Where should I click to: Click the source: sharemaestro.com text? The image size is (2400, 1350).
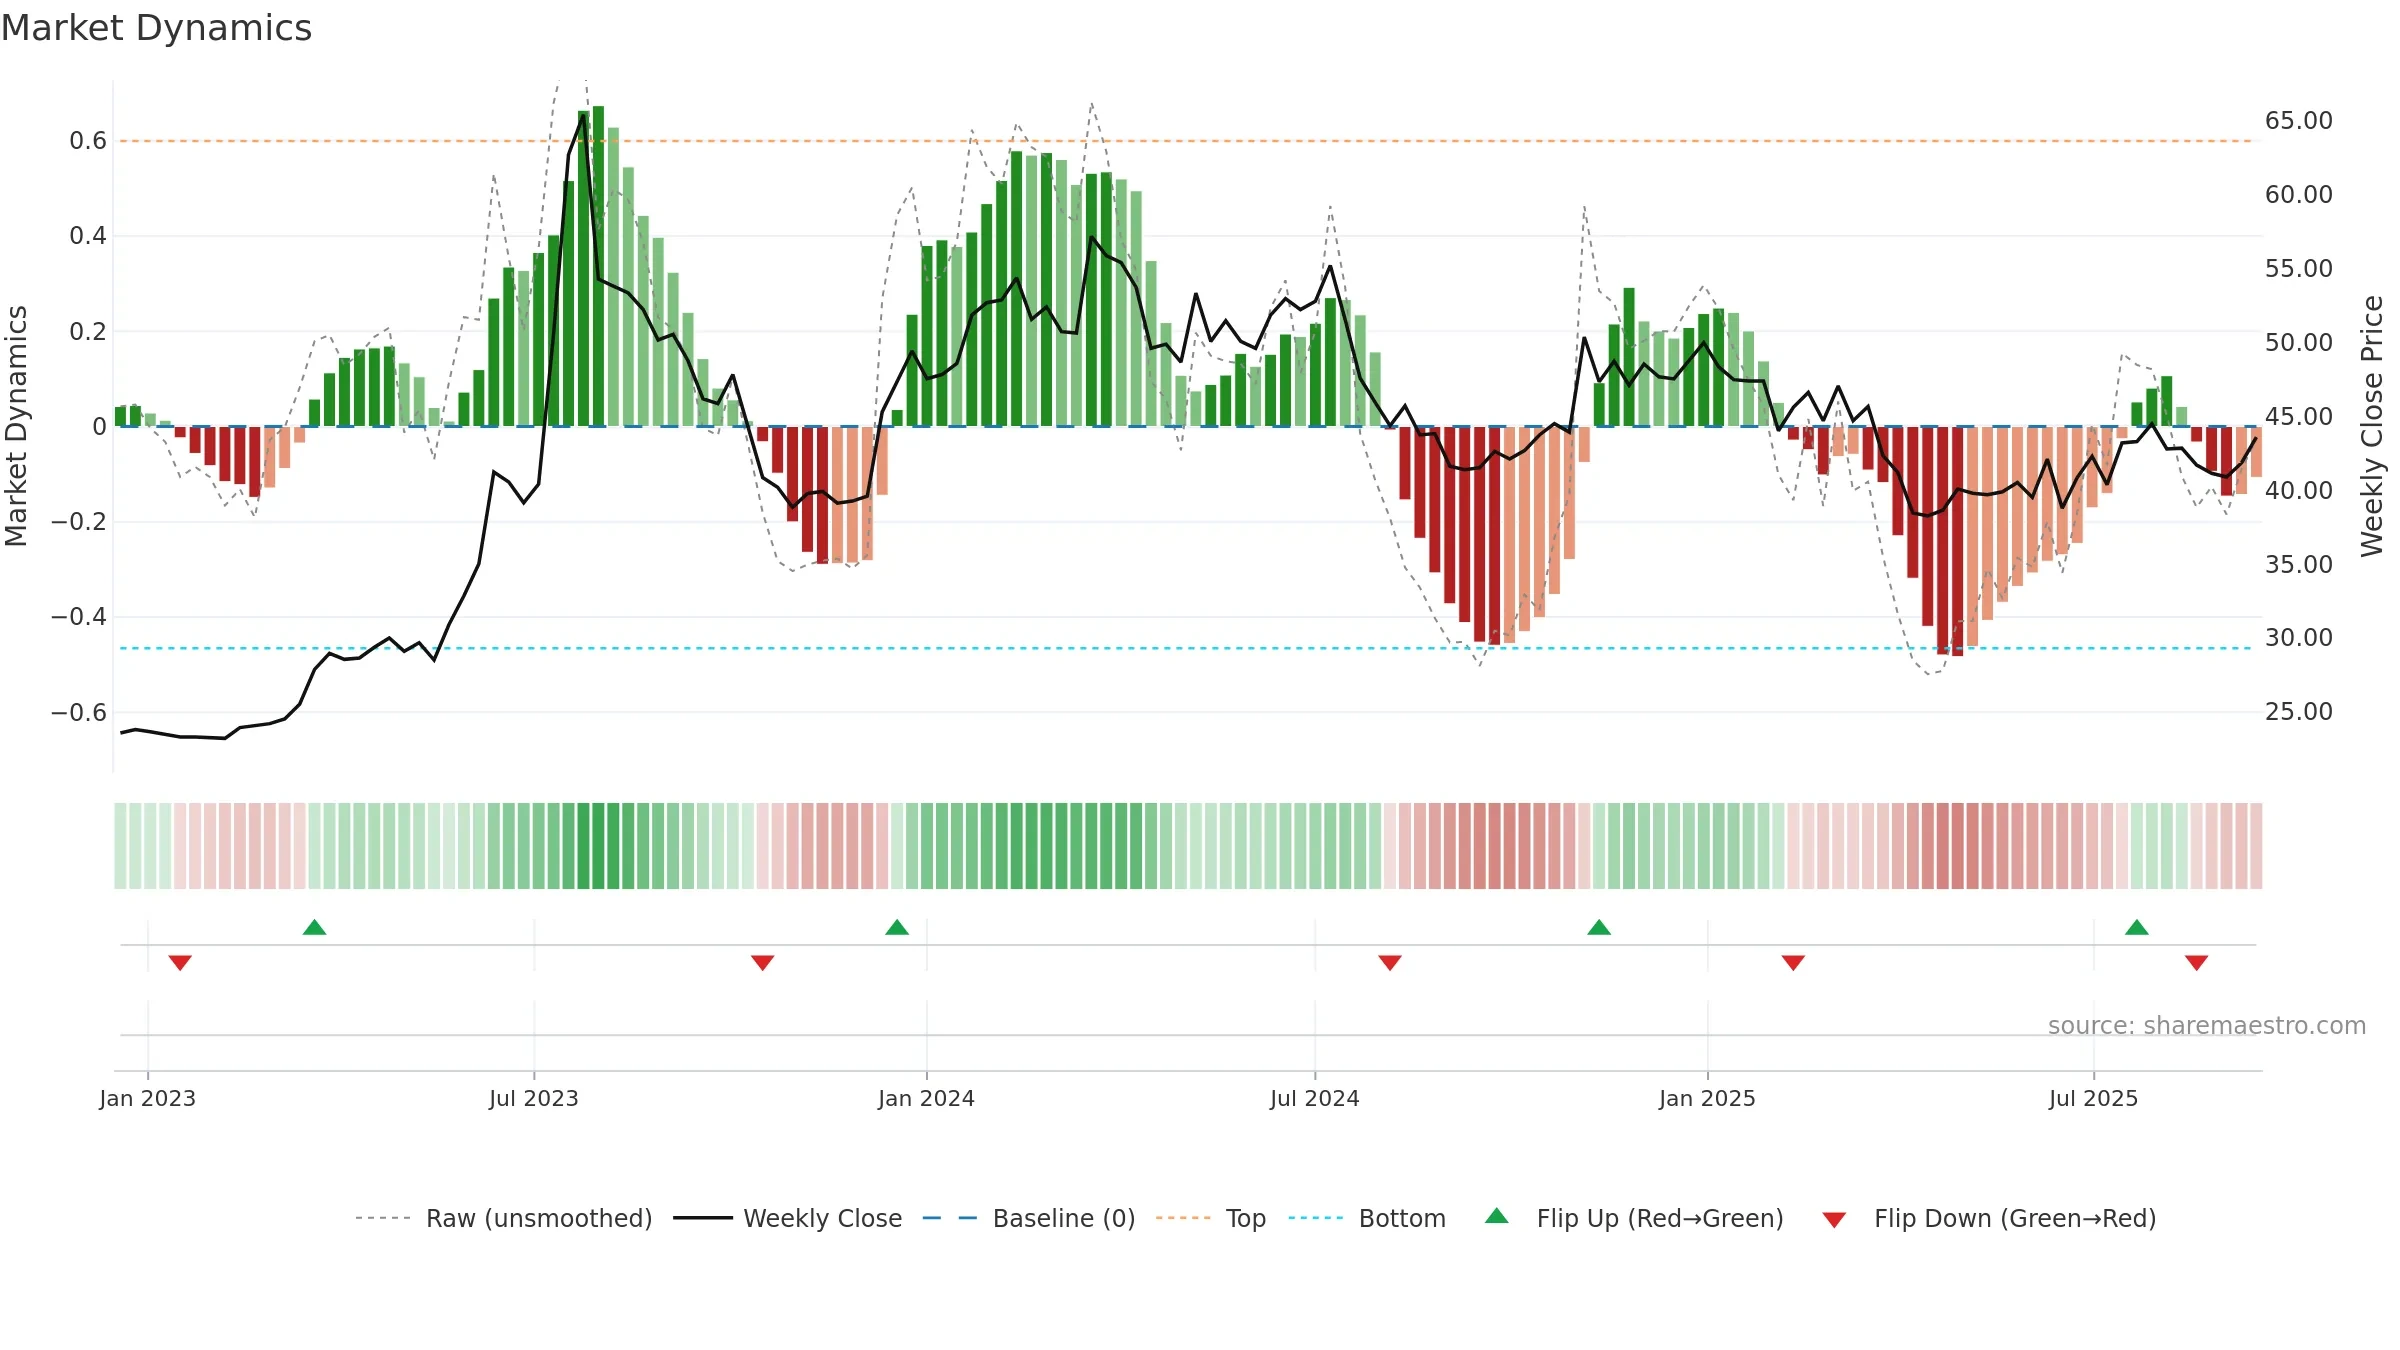point(2207,1025)
